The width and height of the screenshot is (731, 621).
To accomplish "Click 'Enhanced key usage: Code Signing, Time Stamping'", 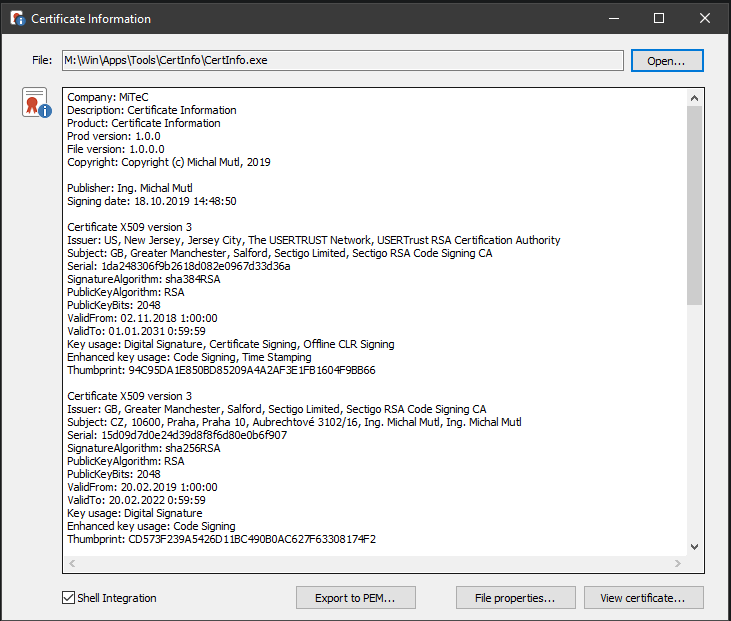I will tap(189, 357).
